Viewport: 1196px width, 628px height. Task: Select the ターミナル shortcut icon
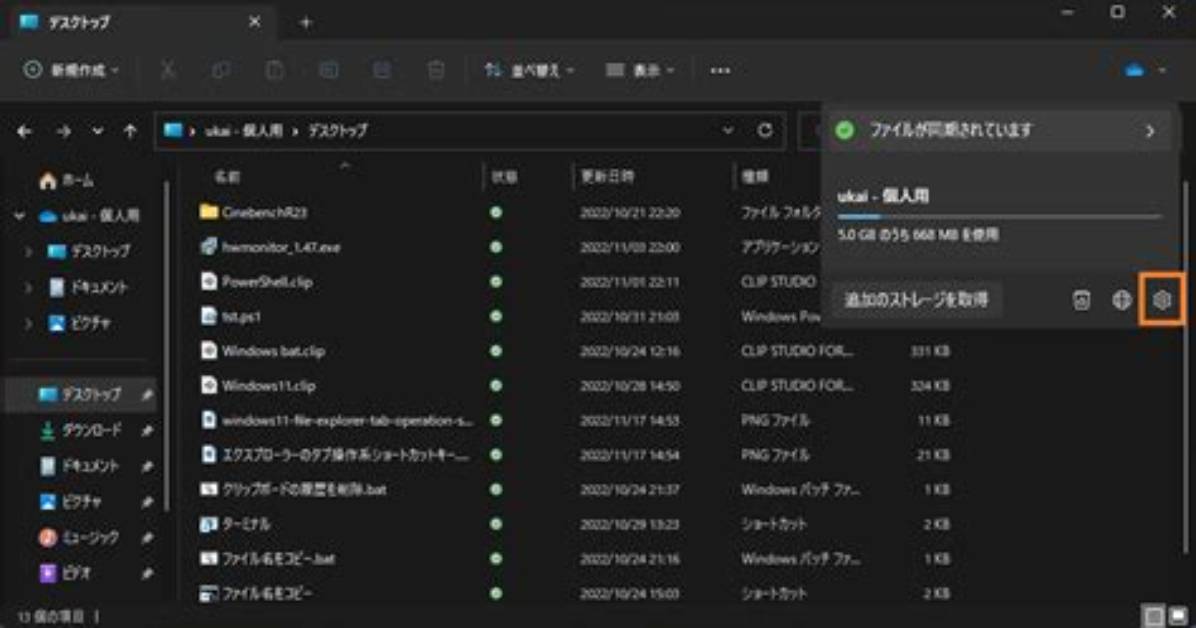click(x=208, y=523)
